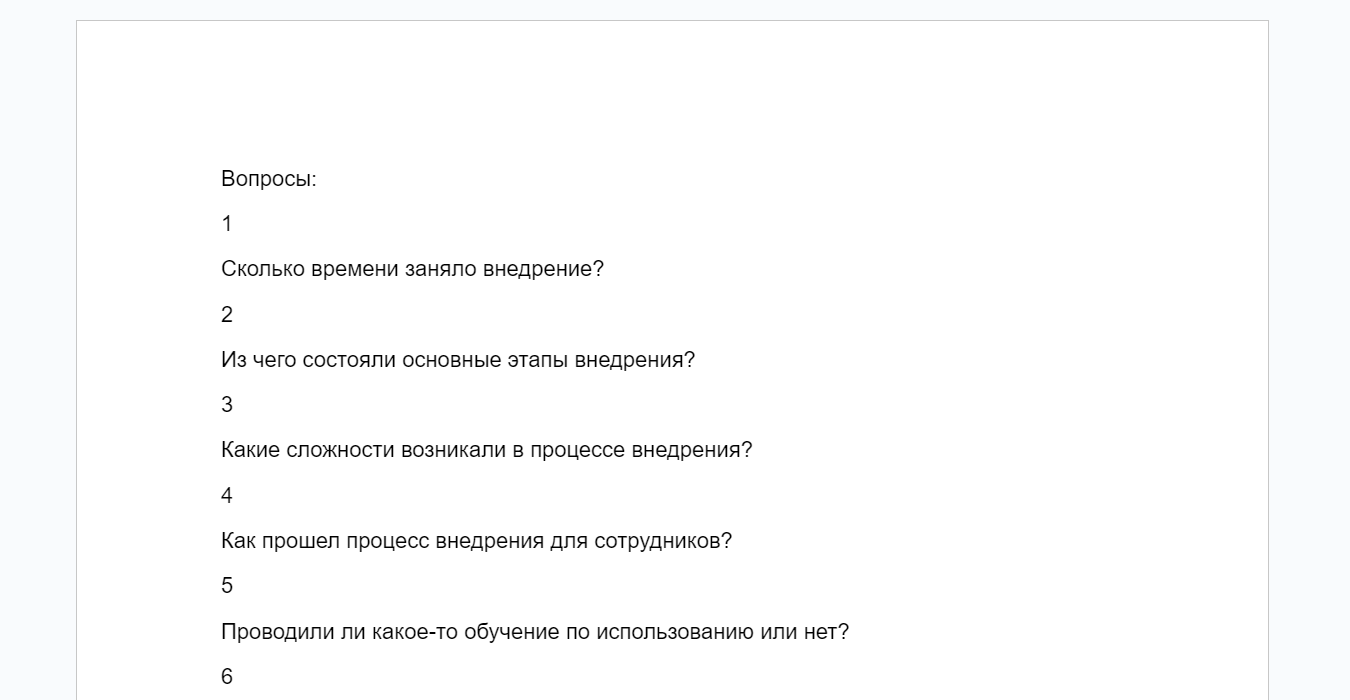Screen dimensions: 1350x700
Task: Click the line "Из чего состояли основные этапы внедрения?"
Action: [458, 360]
